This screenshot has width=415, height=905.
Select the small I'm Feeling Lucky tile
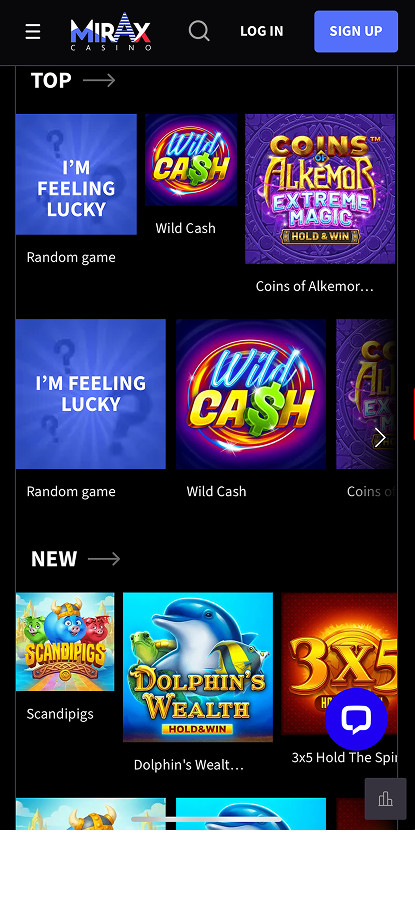coord(76,174)
